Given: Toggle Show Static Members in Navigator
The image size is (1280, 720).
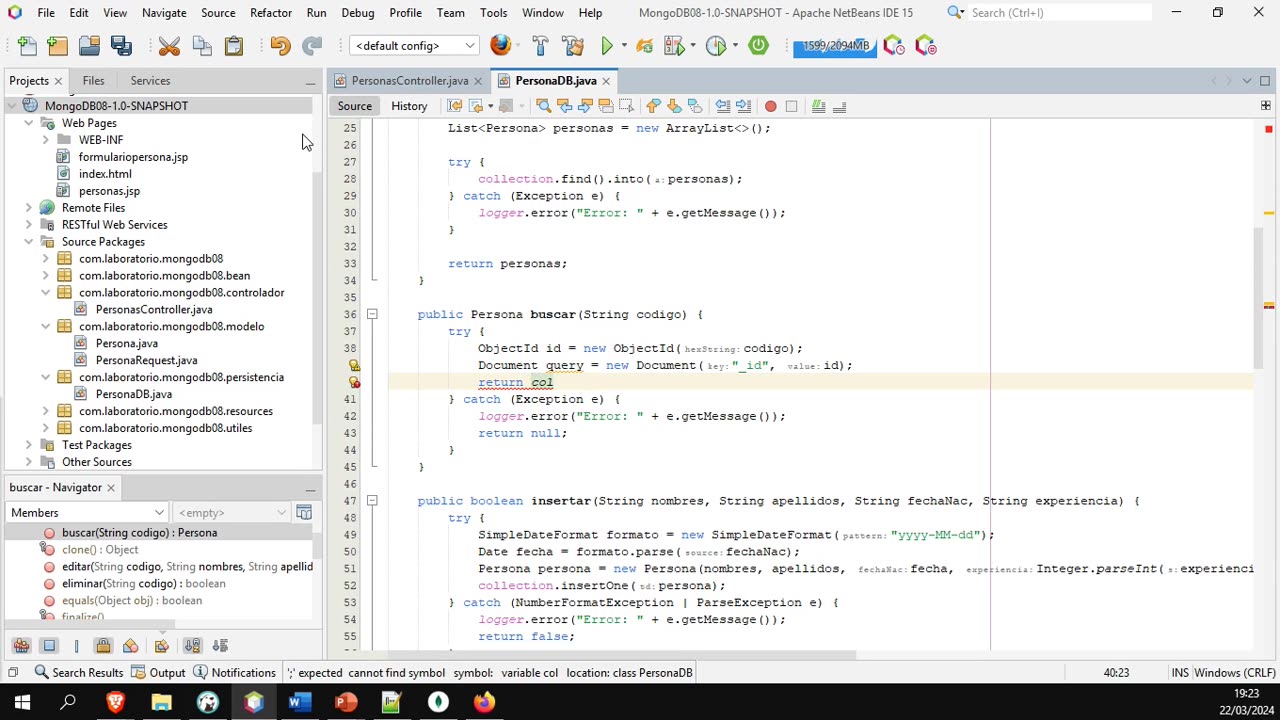Looking at the screenshot, I should (76, 645).
